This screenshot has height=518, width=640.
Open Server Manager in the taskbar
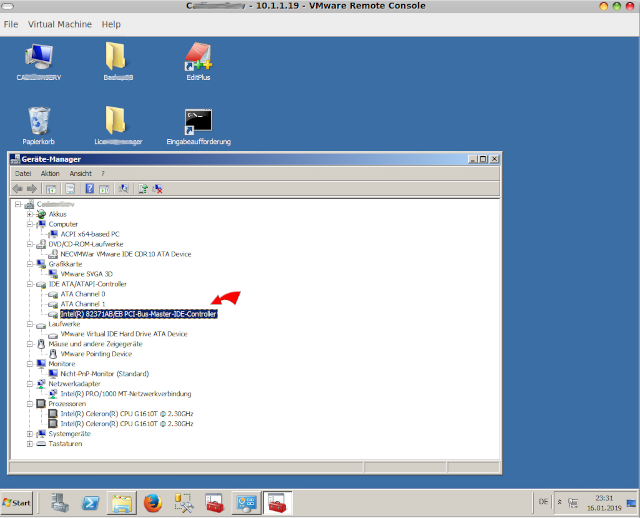[x=60, y=502]
